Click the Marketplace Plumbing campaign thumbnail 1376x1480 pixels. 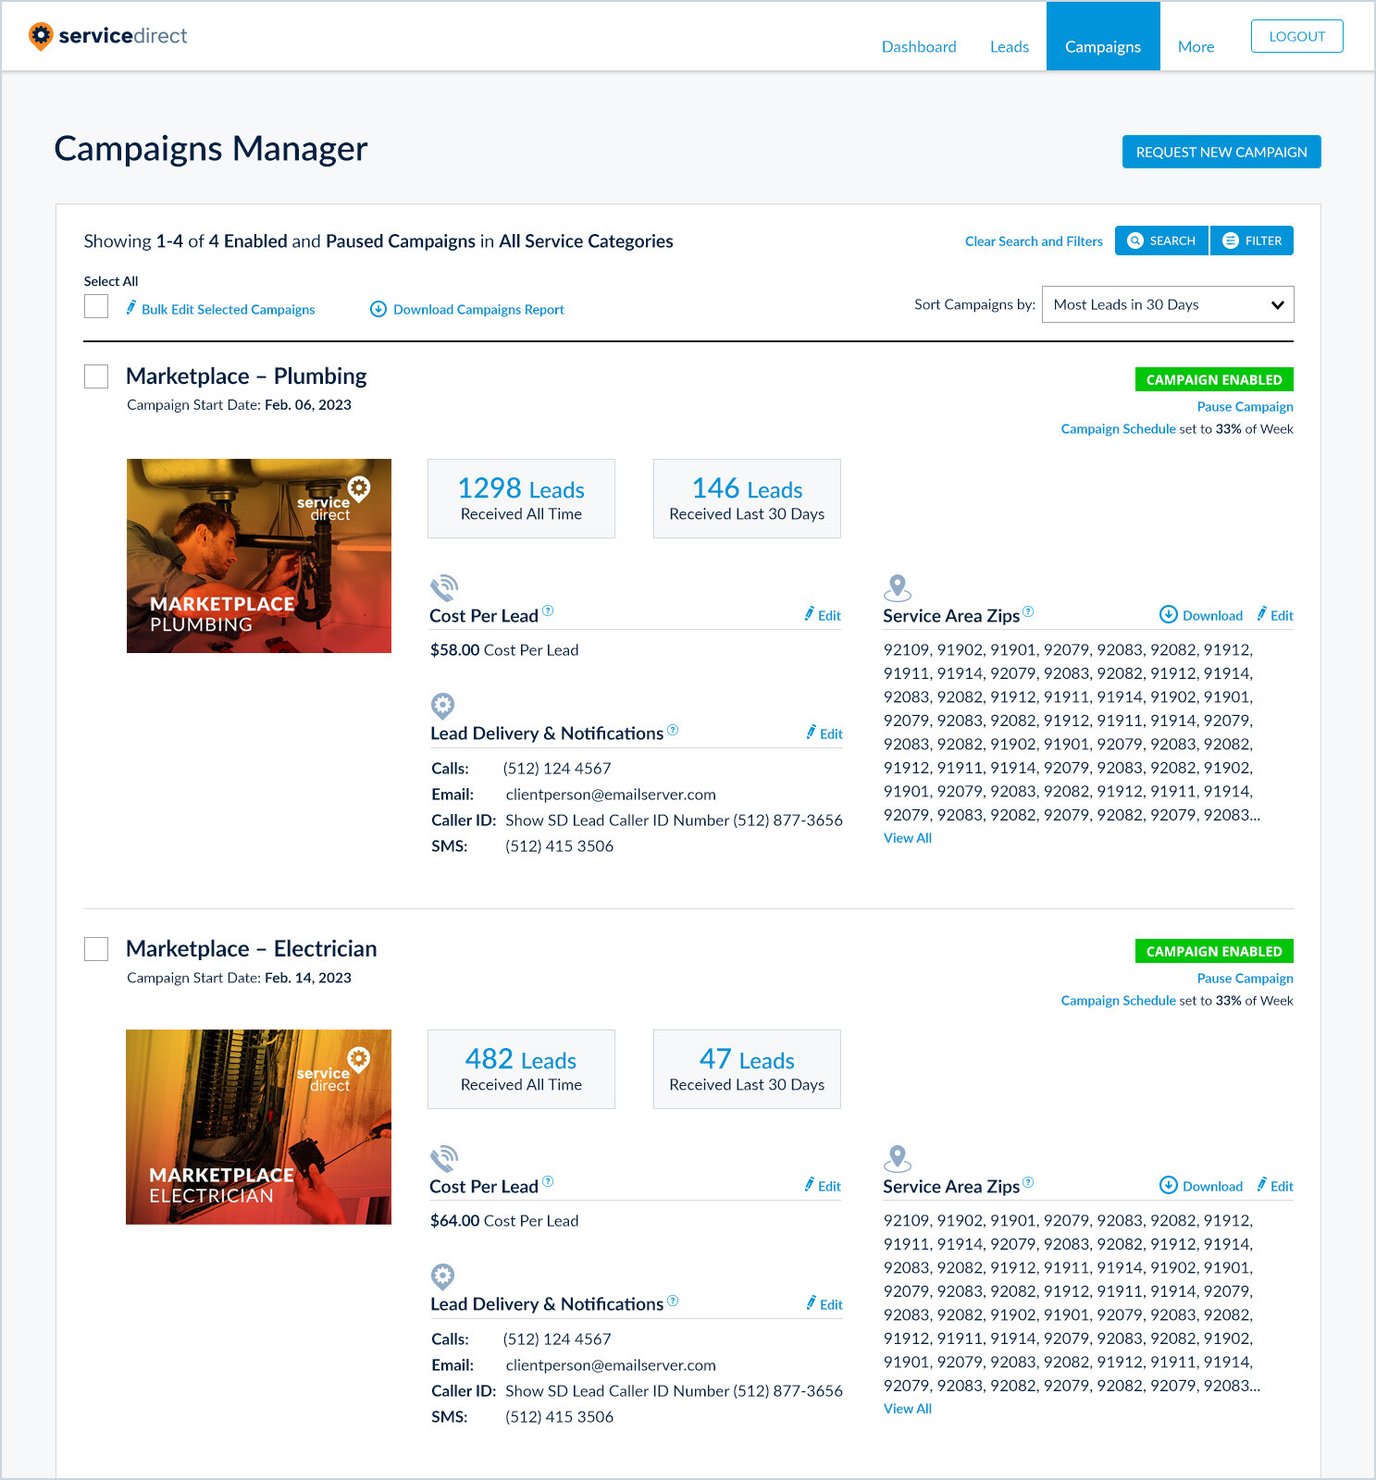click(259, 555)
